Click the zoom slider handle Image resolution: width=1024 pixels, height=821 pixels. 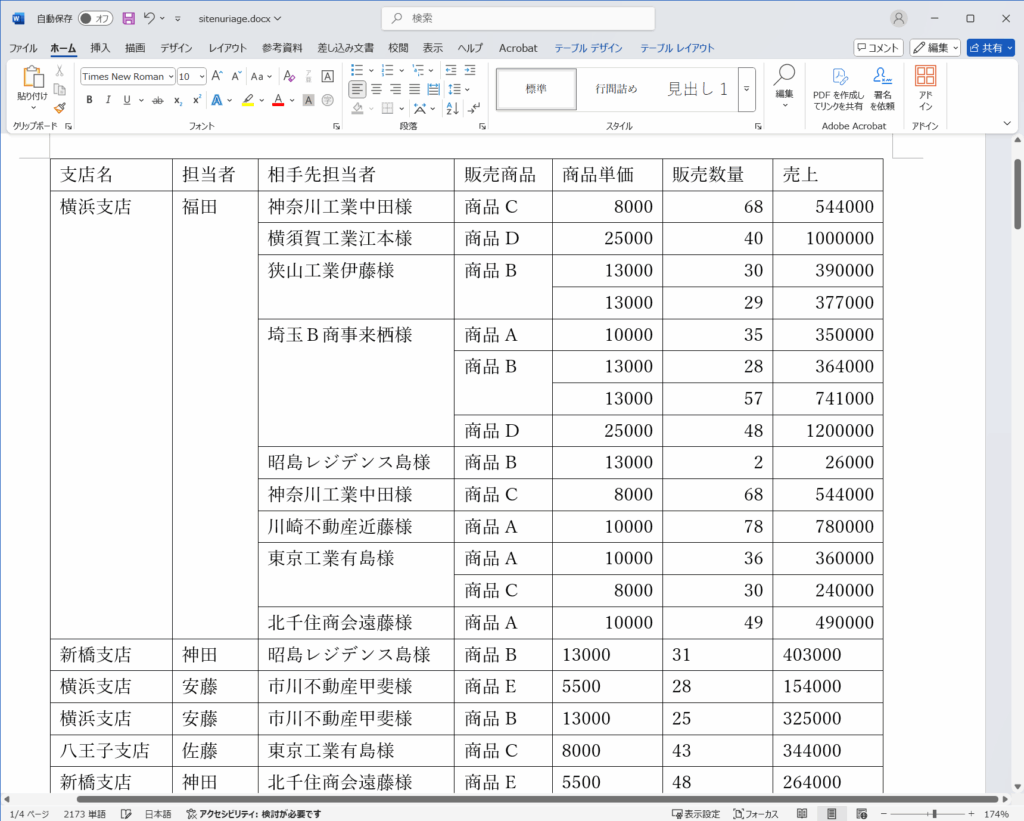point(934,814)
